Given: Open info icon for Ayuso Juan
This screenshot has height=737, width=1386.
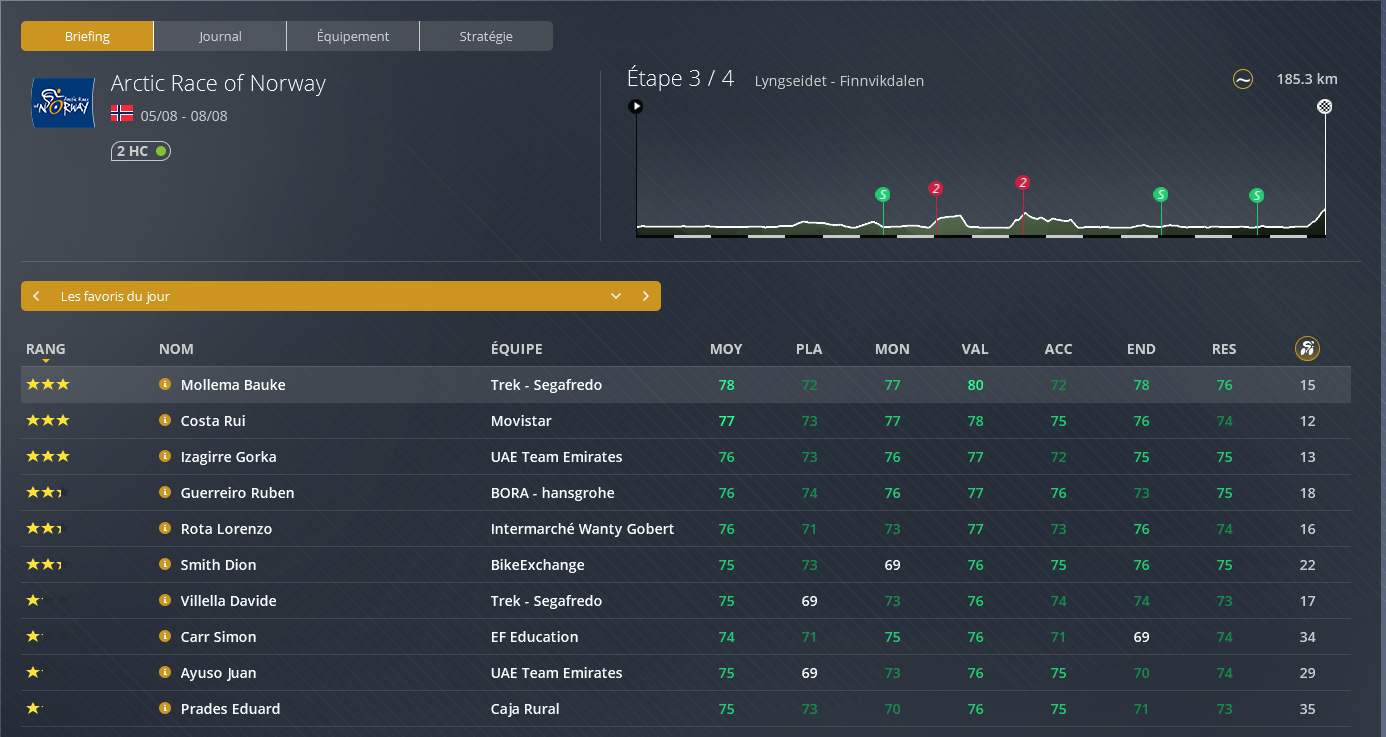Looking at the screenshot, I should coord(165,673).
